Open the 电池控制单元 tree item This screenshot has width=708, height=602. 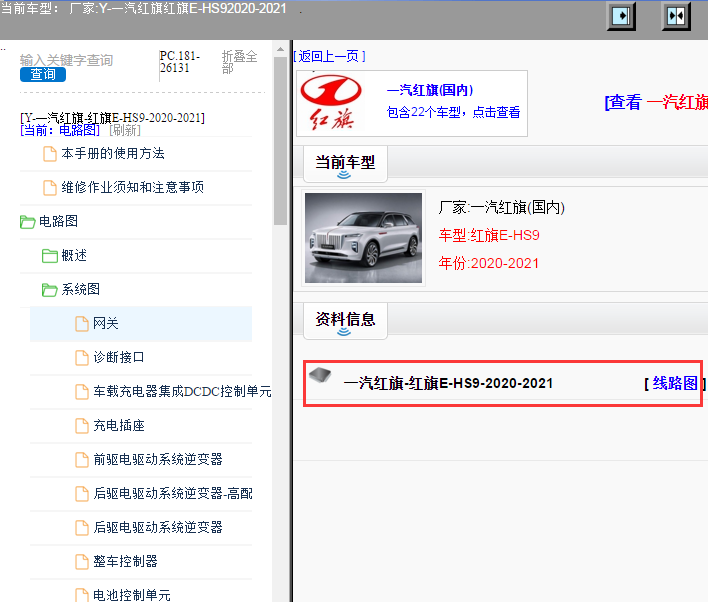pos(132,595)
